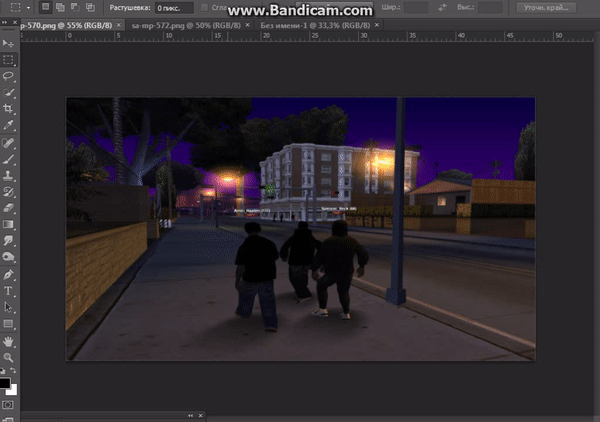Select the Path Selection tool
This screenshot has height=422, width=600.
tap(8, 307)
